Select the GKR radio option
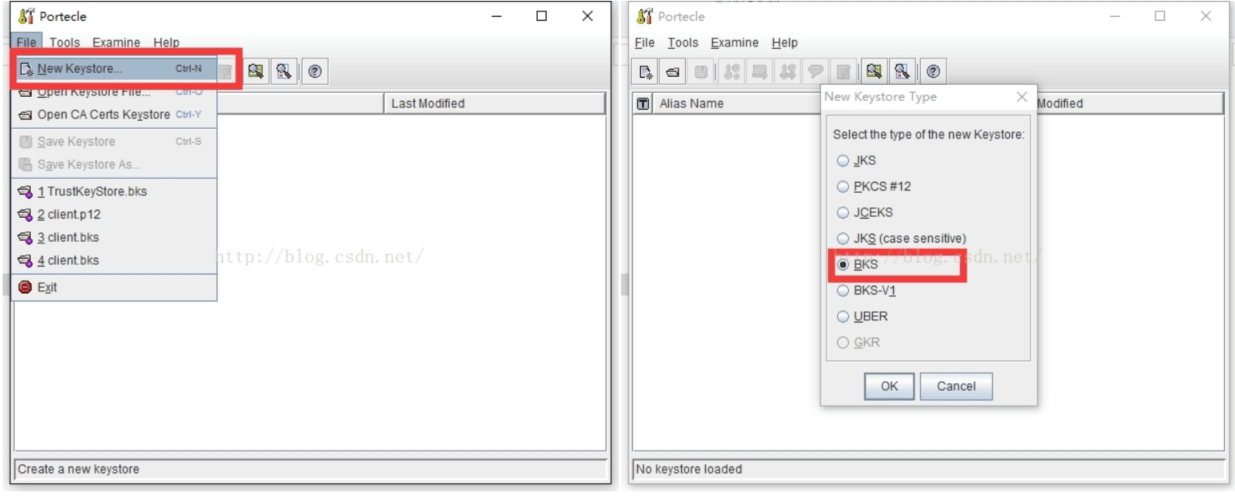The image size is (1235, 496). [859, 342]
